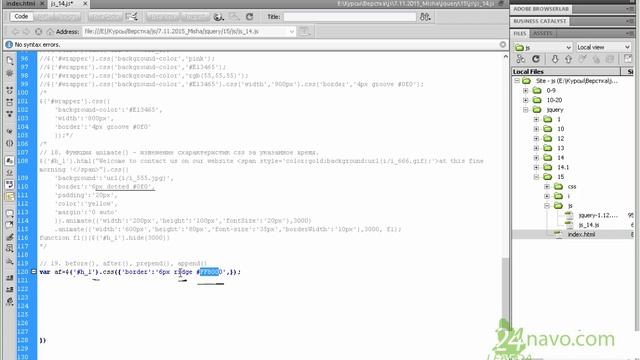Expand Files panel to show local and remote
The width and height of the screenshot is (640, 360).
pyautogui.click(x=628, y=60)
